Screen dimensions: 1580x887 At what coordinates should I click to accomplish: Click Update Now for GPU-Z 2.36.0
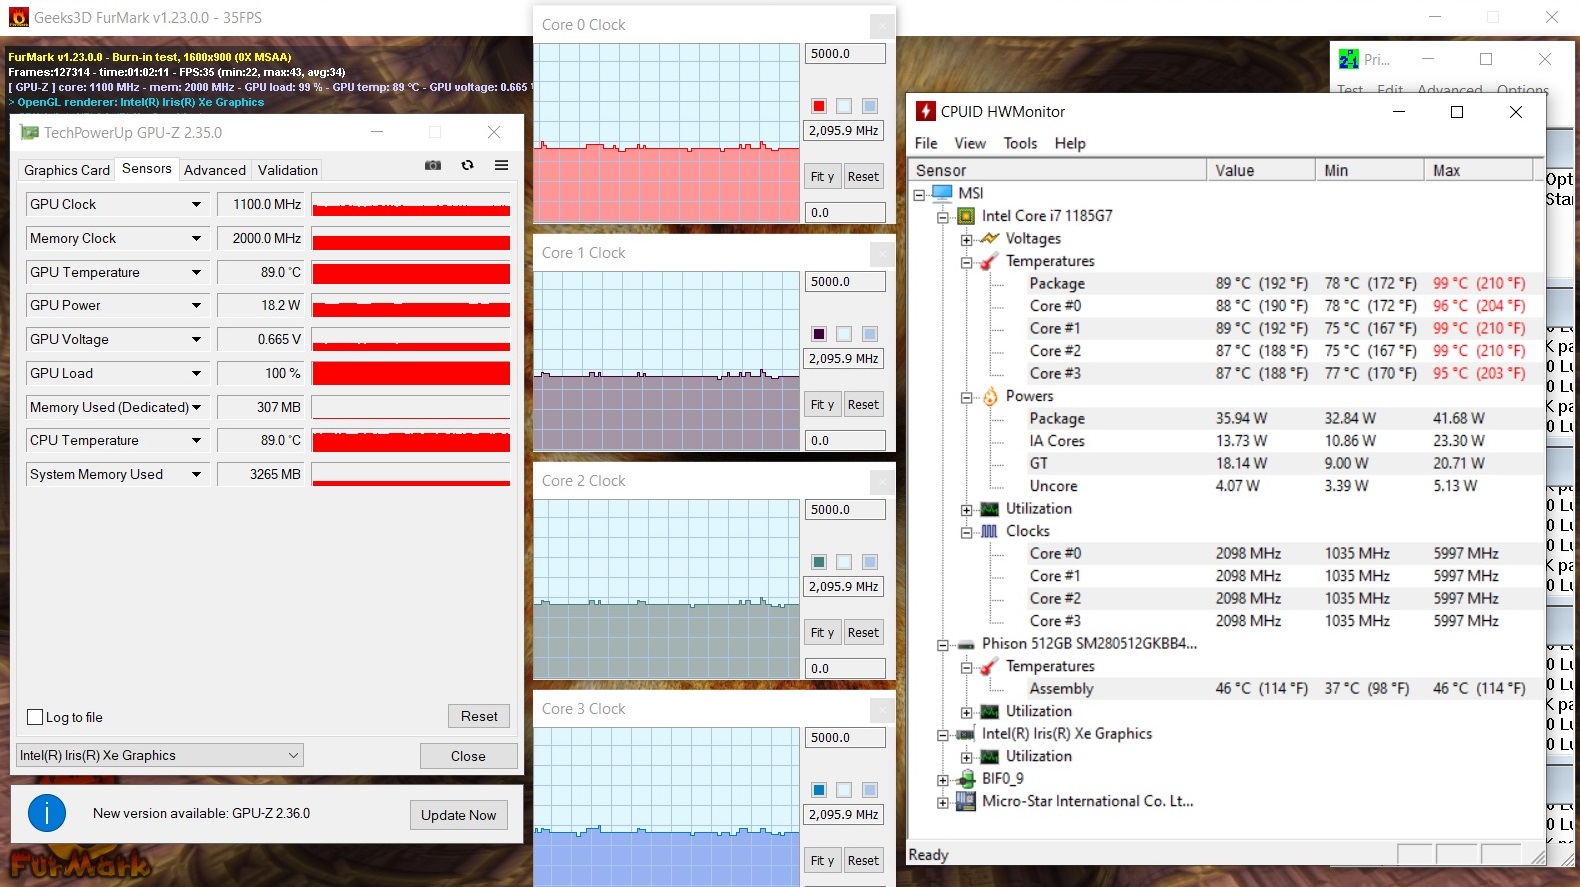point(458,815)
